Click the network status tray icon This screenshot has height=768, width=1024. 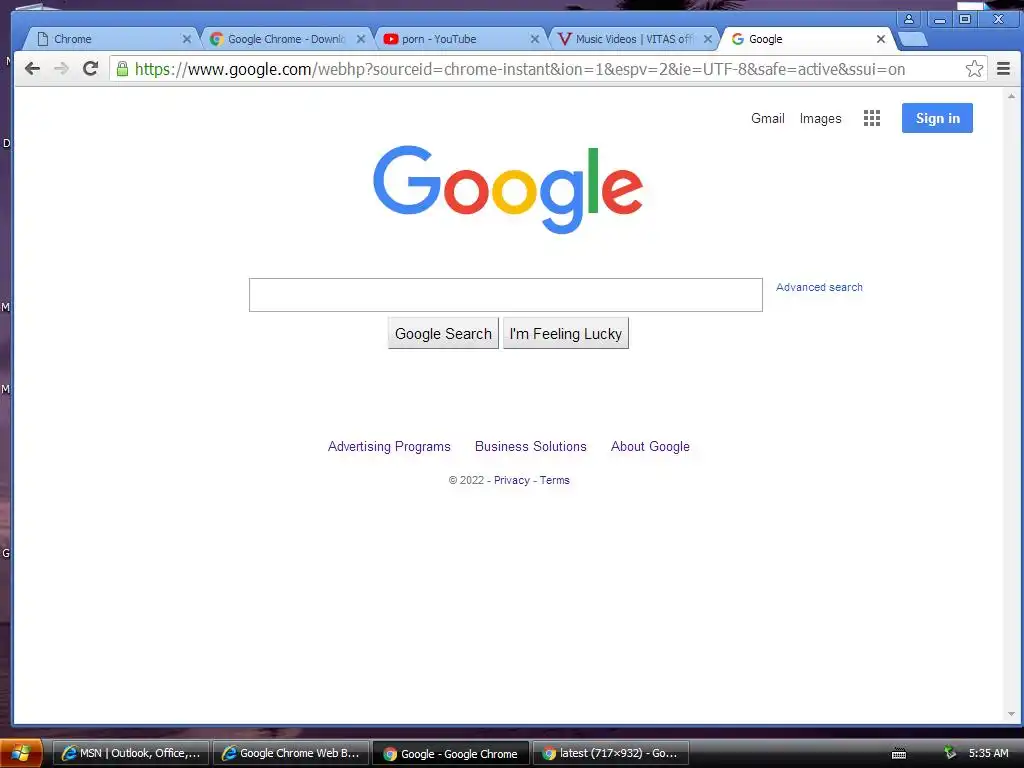coord(950,753)
